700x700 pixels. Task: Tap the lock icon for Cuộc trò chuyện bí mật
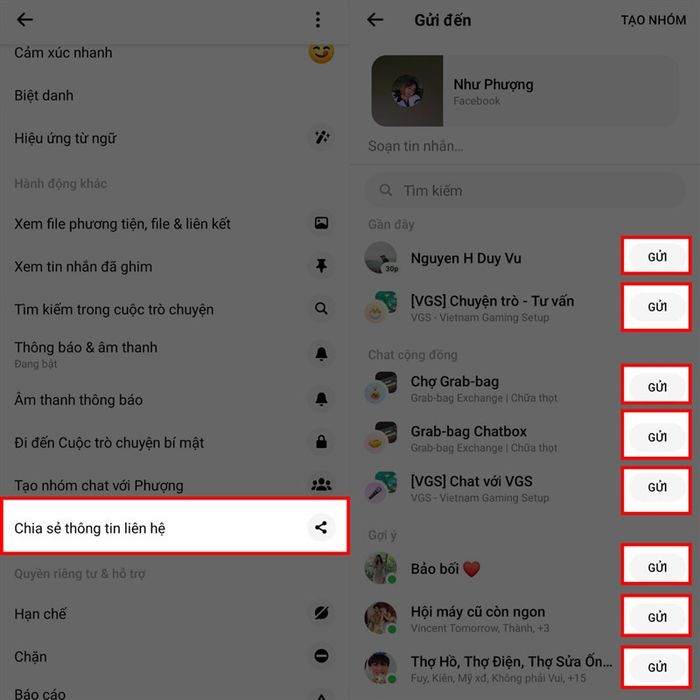(x=321, y=442)
